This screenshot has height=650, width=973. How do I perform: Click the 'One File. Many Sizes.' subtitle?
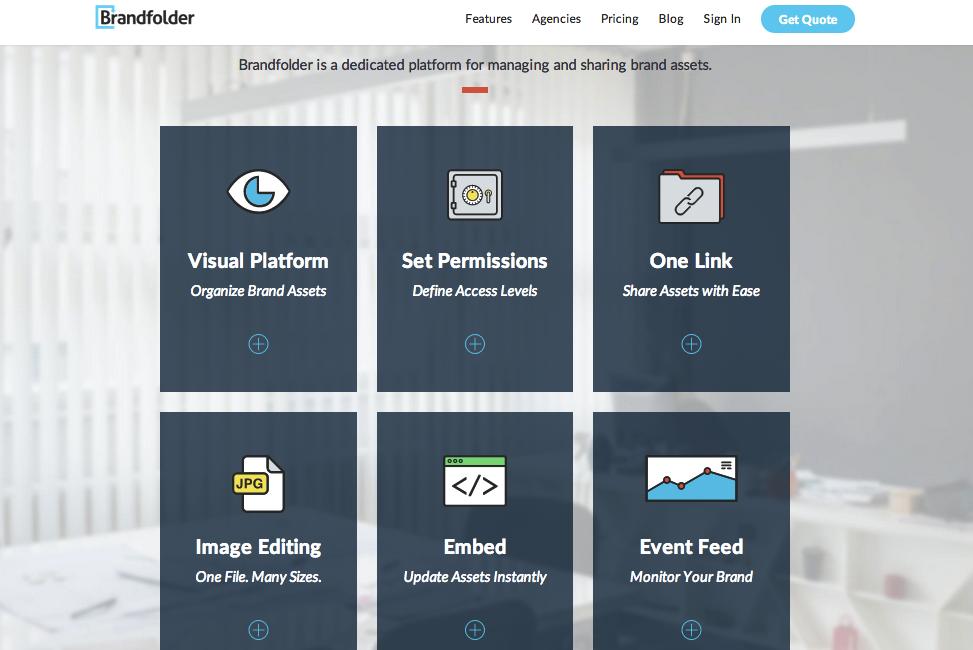point(258,577)
